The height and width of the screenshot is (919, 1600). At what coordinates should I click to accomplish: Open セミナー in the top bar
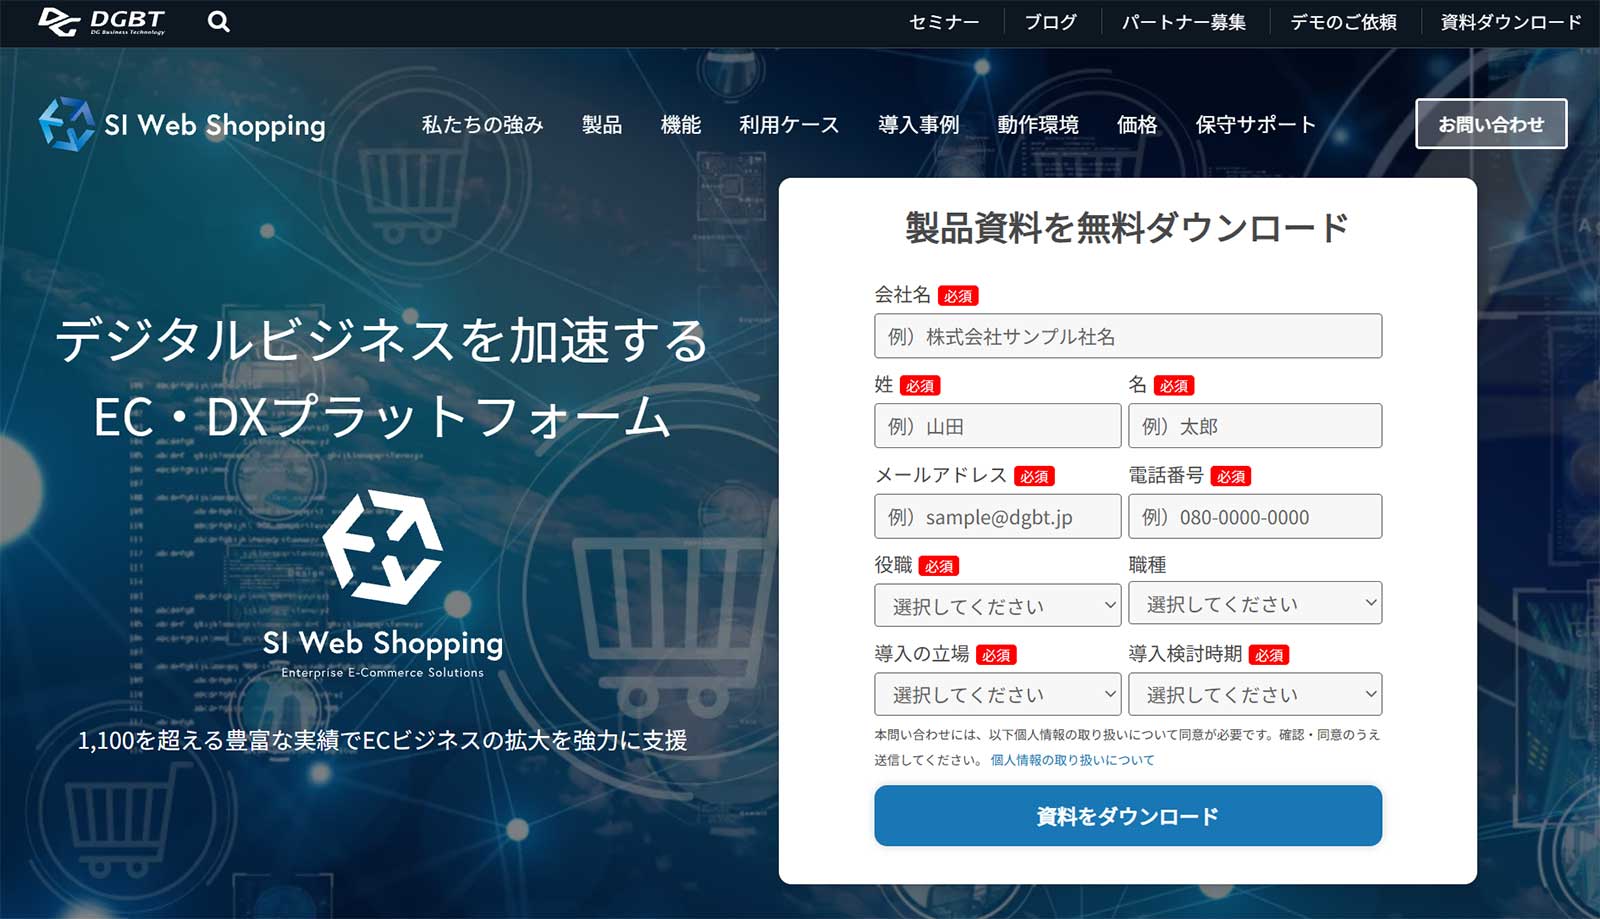pos(943,22)
